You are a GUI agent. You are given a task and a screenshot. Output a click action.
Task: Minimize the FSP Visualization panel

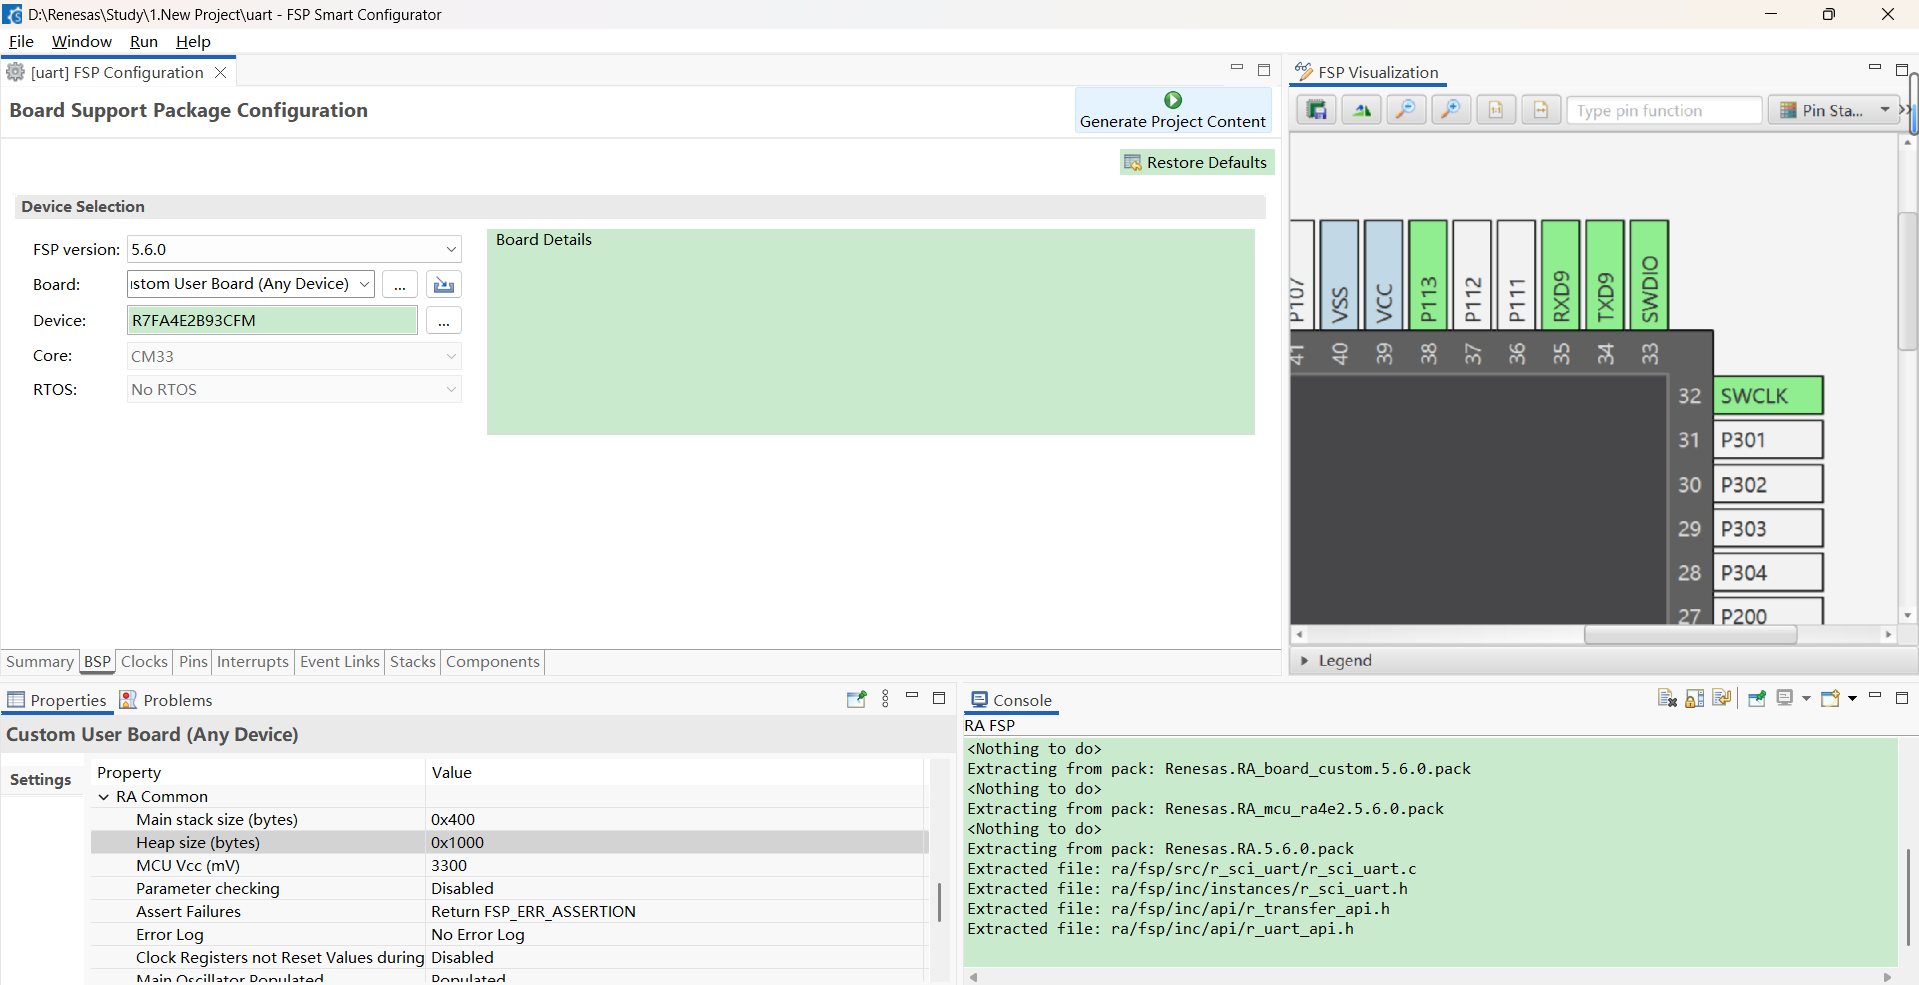point(1875,68)
